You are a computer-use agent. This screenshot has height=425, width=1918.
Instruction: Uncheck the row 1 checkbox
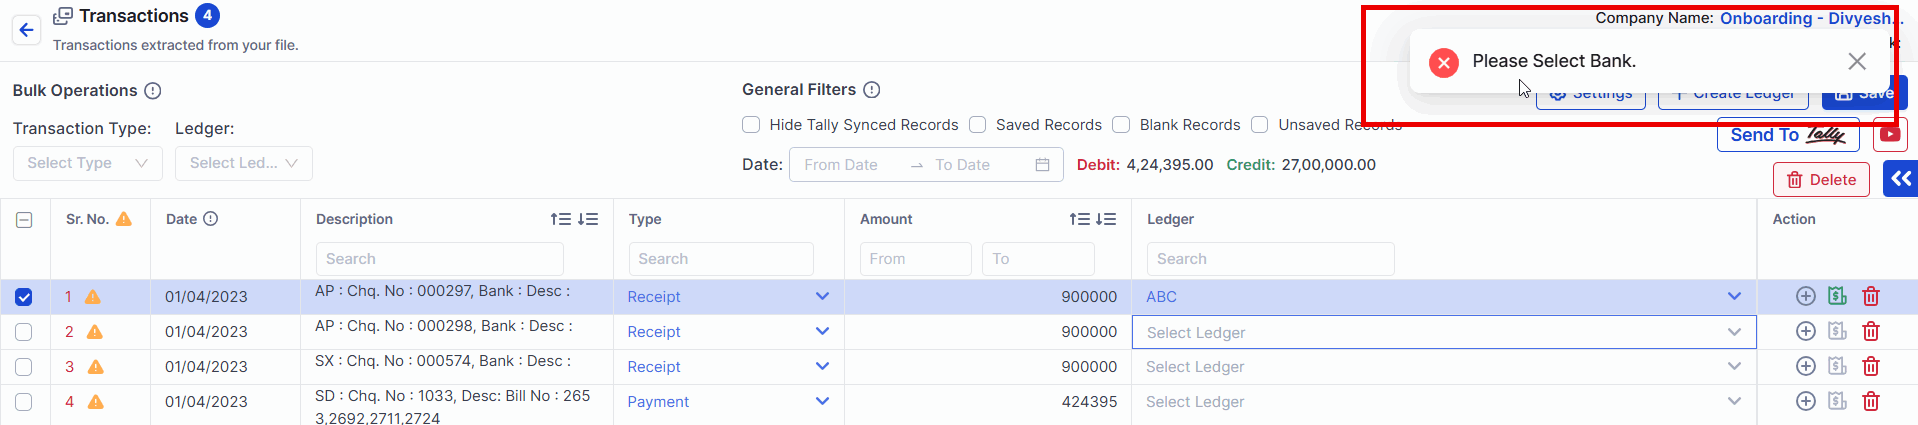point(24,297)
